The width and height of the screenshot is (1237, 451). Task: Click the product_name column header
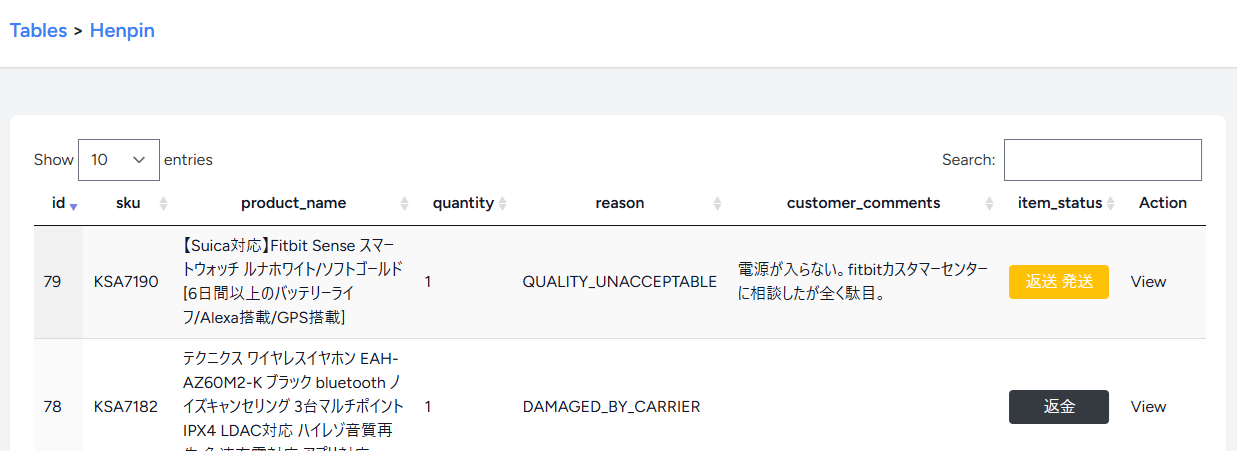pyautogui.click(x=293, y=203)
